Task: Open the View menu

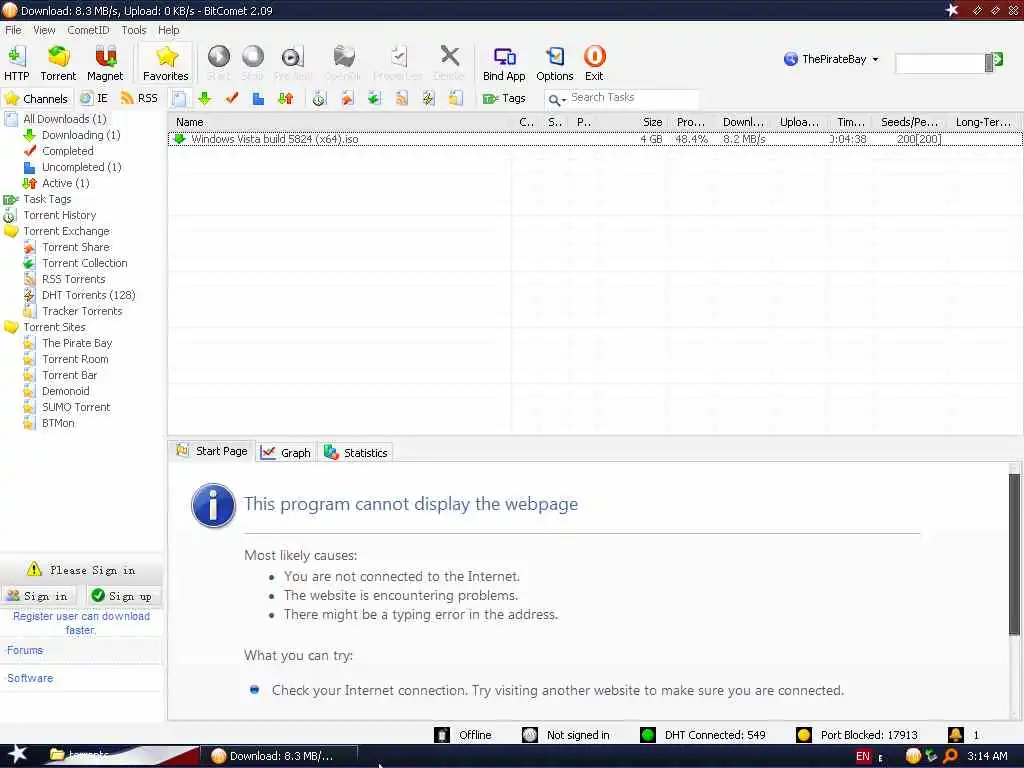Action: pyautogui.click(x=44, y=30)
